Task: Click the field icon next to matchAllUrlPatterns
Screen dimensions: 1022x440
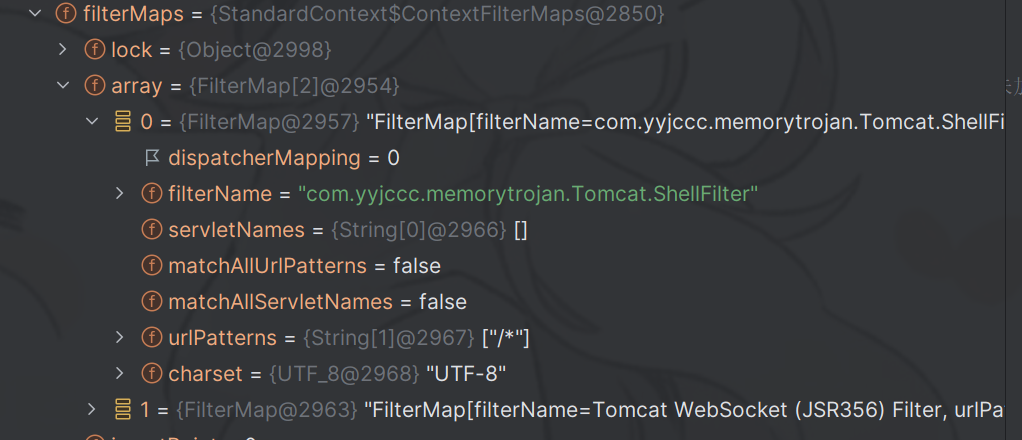Action: tap(152, 266)
